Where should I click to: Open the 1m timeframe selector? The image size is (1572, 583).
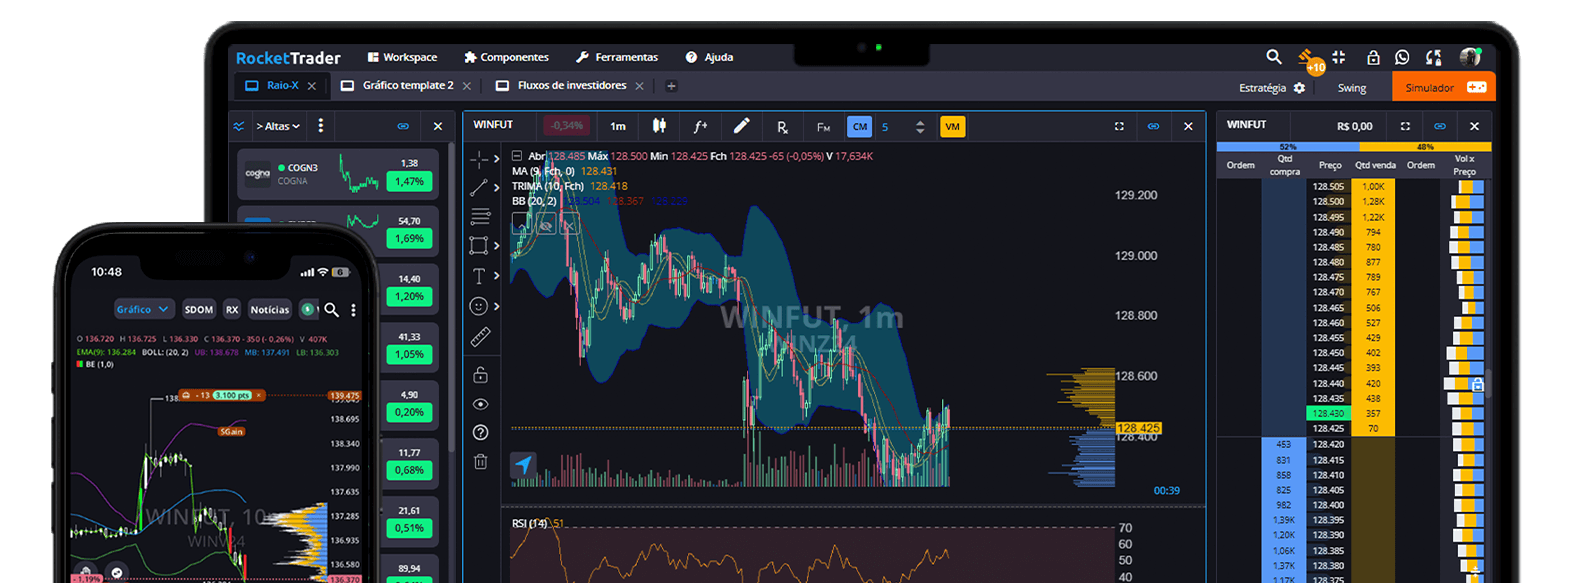[618, 126]
